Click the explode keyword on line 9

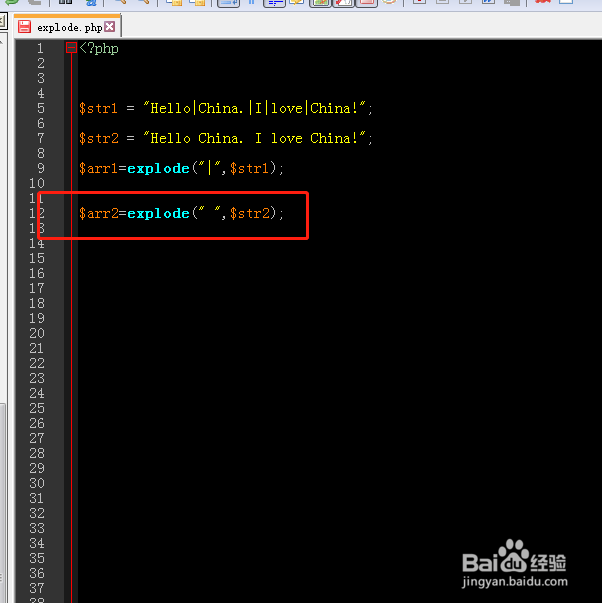(158, 169)
